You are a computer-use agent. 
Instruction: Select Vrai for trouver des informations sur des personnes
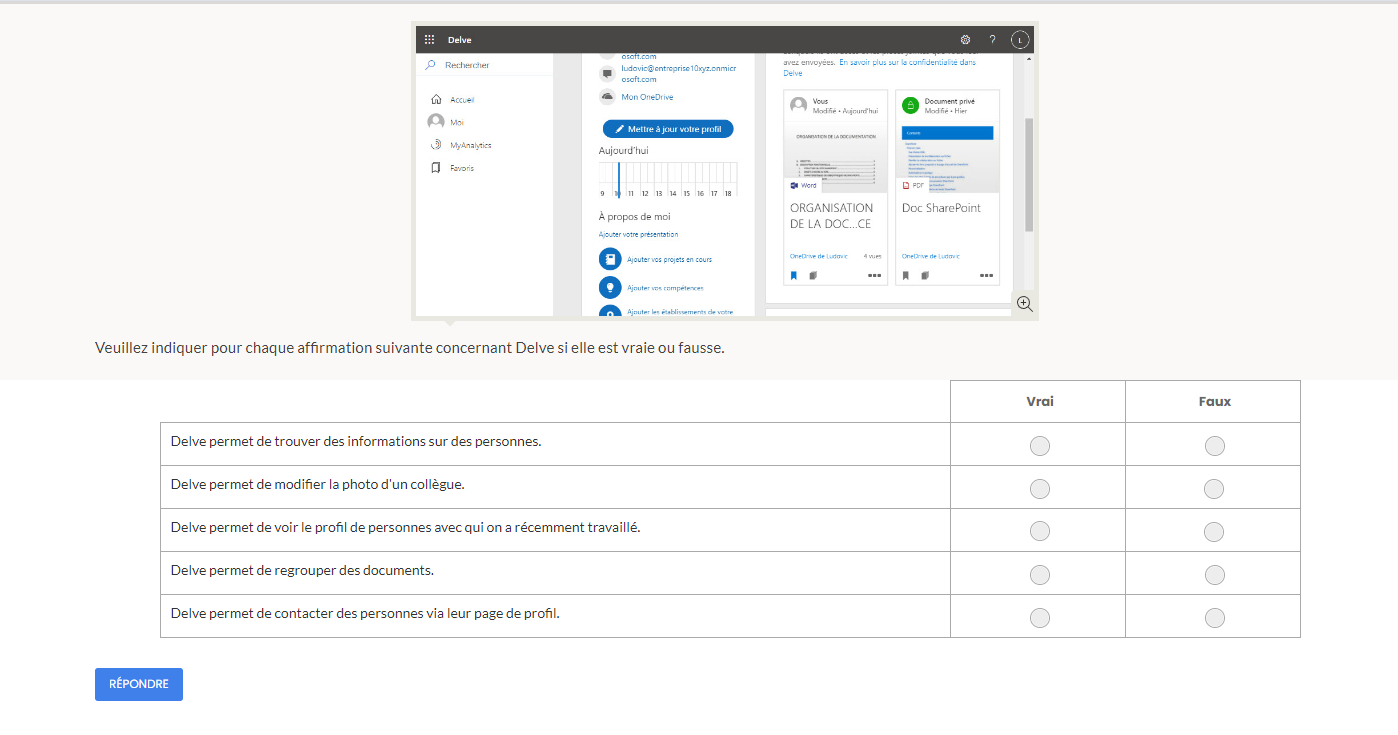[1039, 446]
